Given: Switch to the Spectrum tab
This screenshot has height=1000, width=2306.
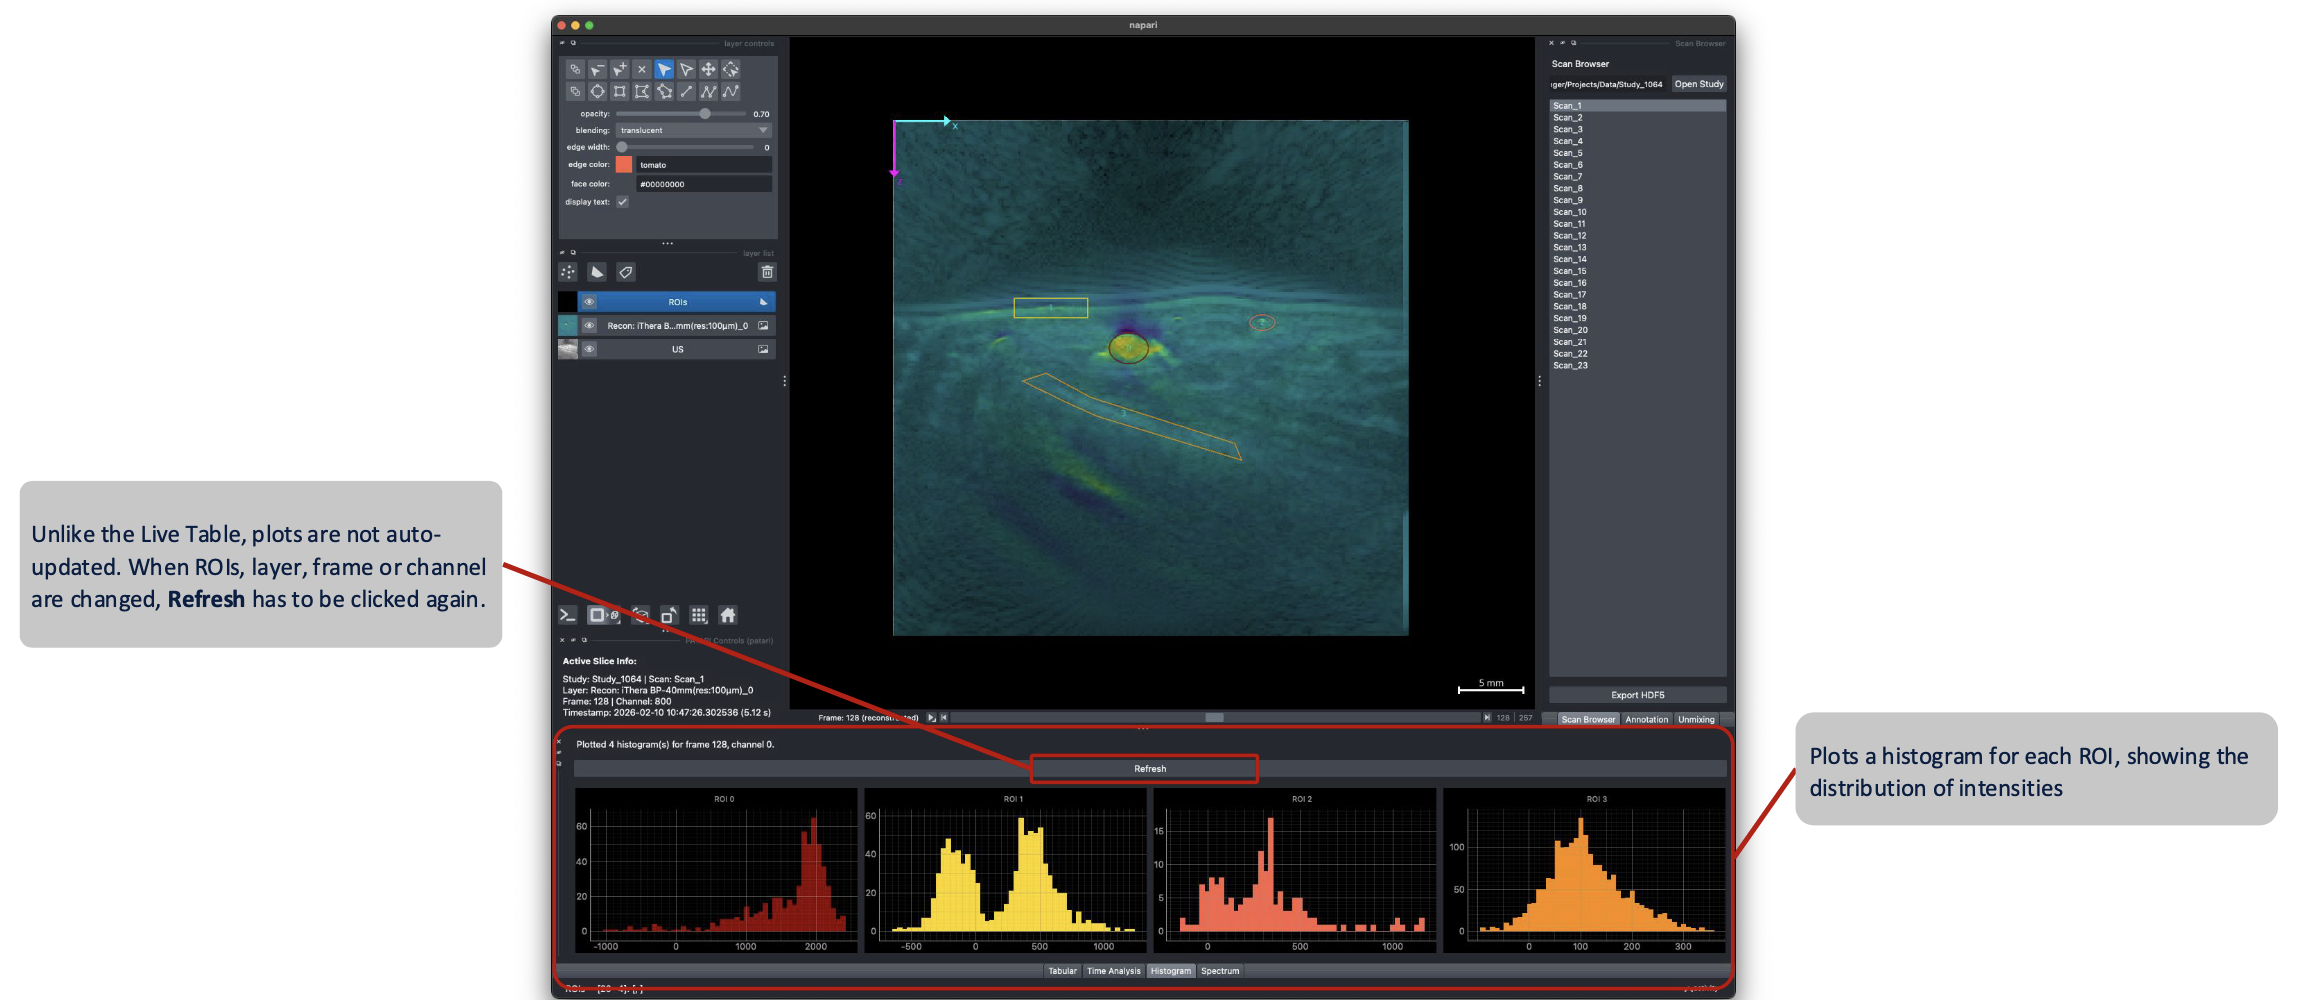Looking at the screenshot, I should pos(1220,971).
